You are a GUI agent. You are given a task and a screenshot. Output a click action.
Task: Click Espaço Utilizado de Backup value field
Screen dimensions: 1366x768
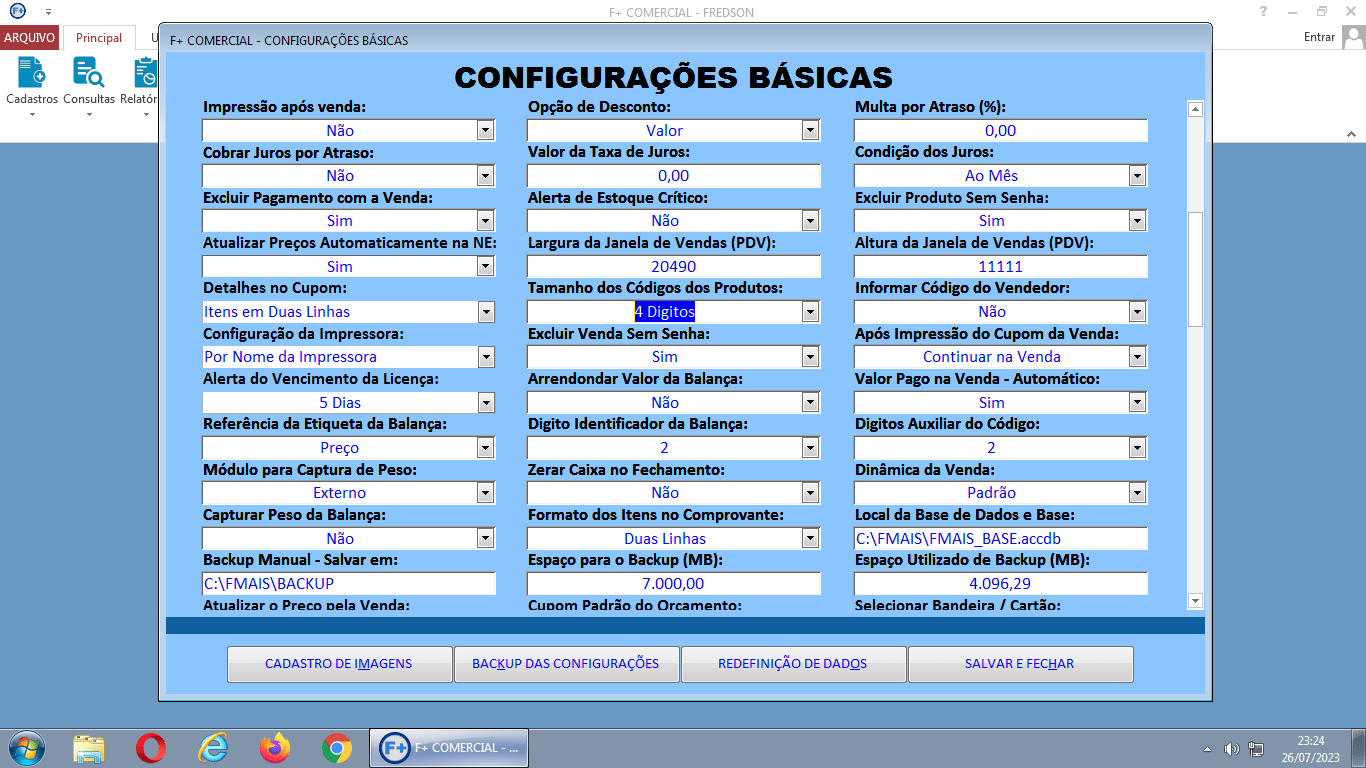(1000, 583)
